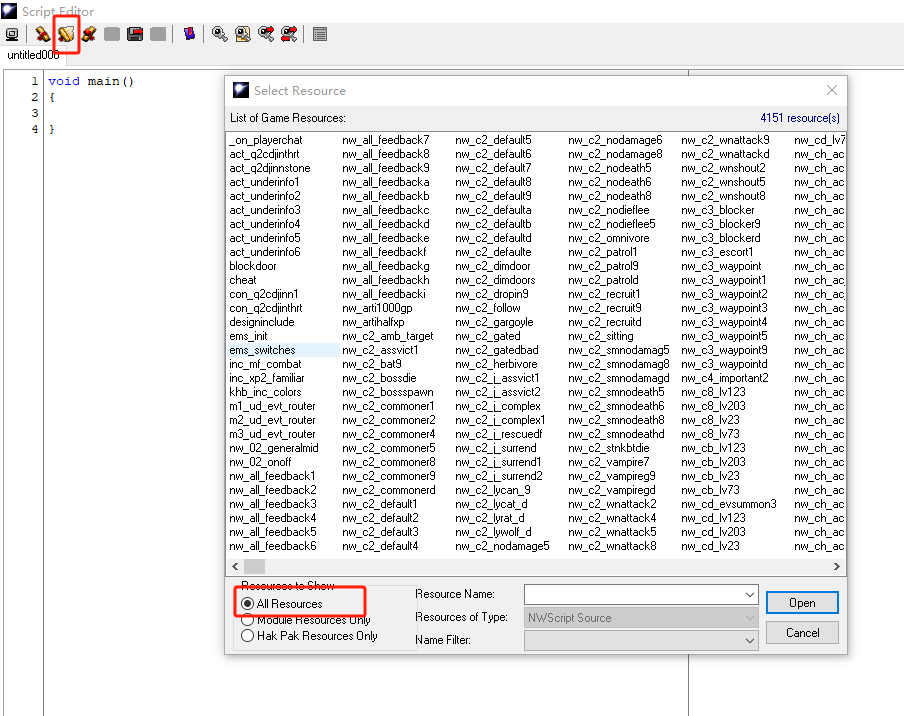Viewport: 904px width, 716px height.
Task: Select the designinclude resource
Action: coord(262,322)
